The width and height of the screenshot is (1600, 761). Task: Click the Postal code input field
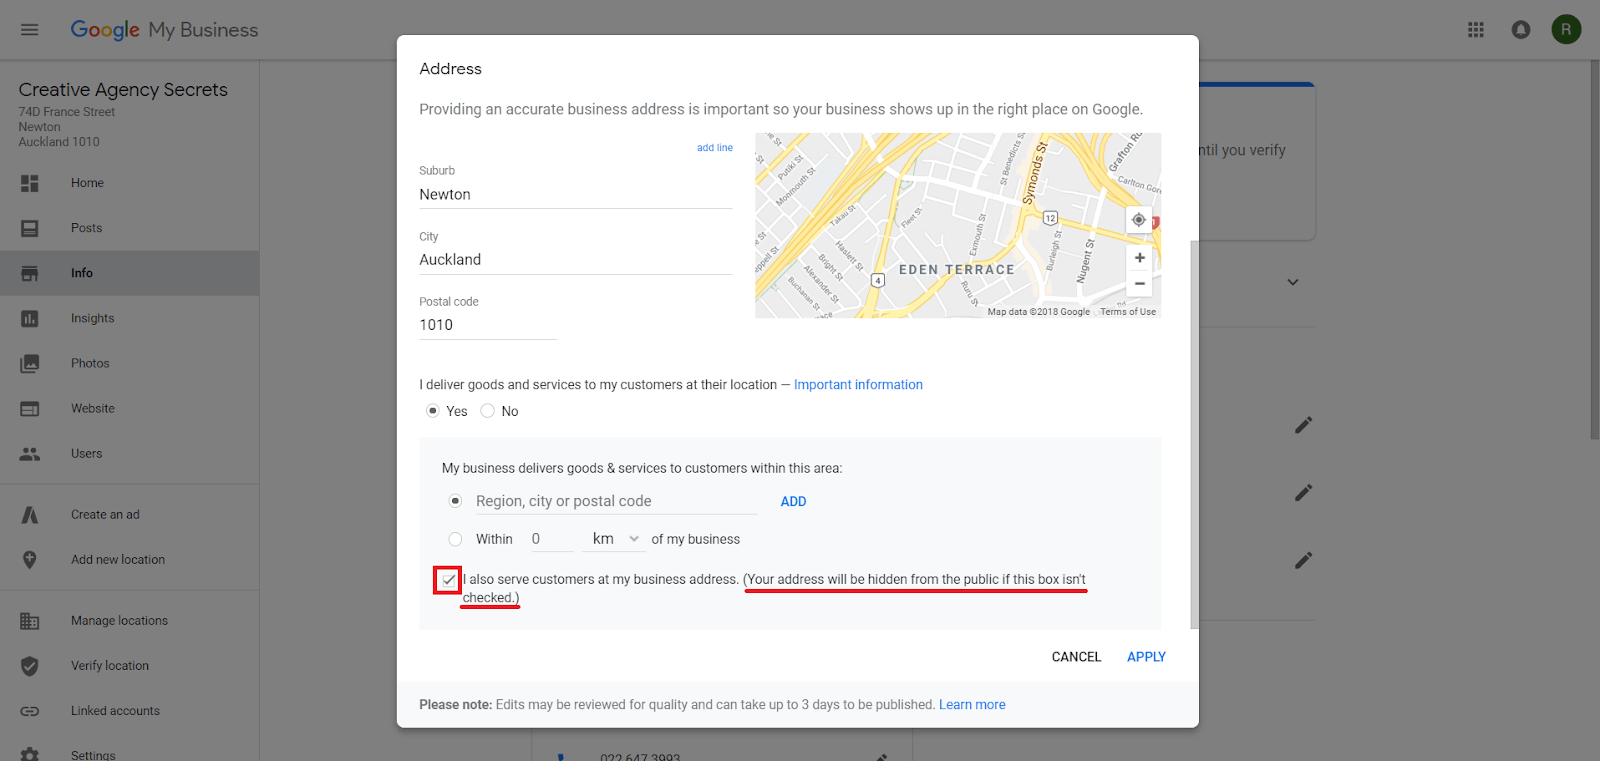487,324
